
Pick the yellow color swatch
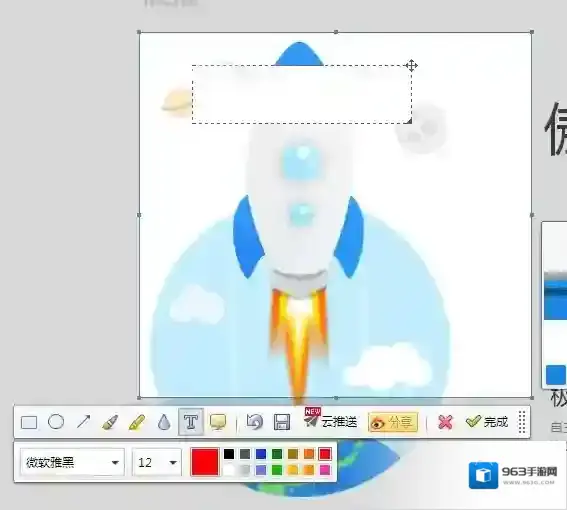pyautogui.click(x=293, y=470)
